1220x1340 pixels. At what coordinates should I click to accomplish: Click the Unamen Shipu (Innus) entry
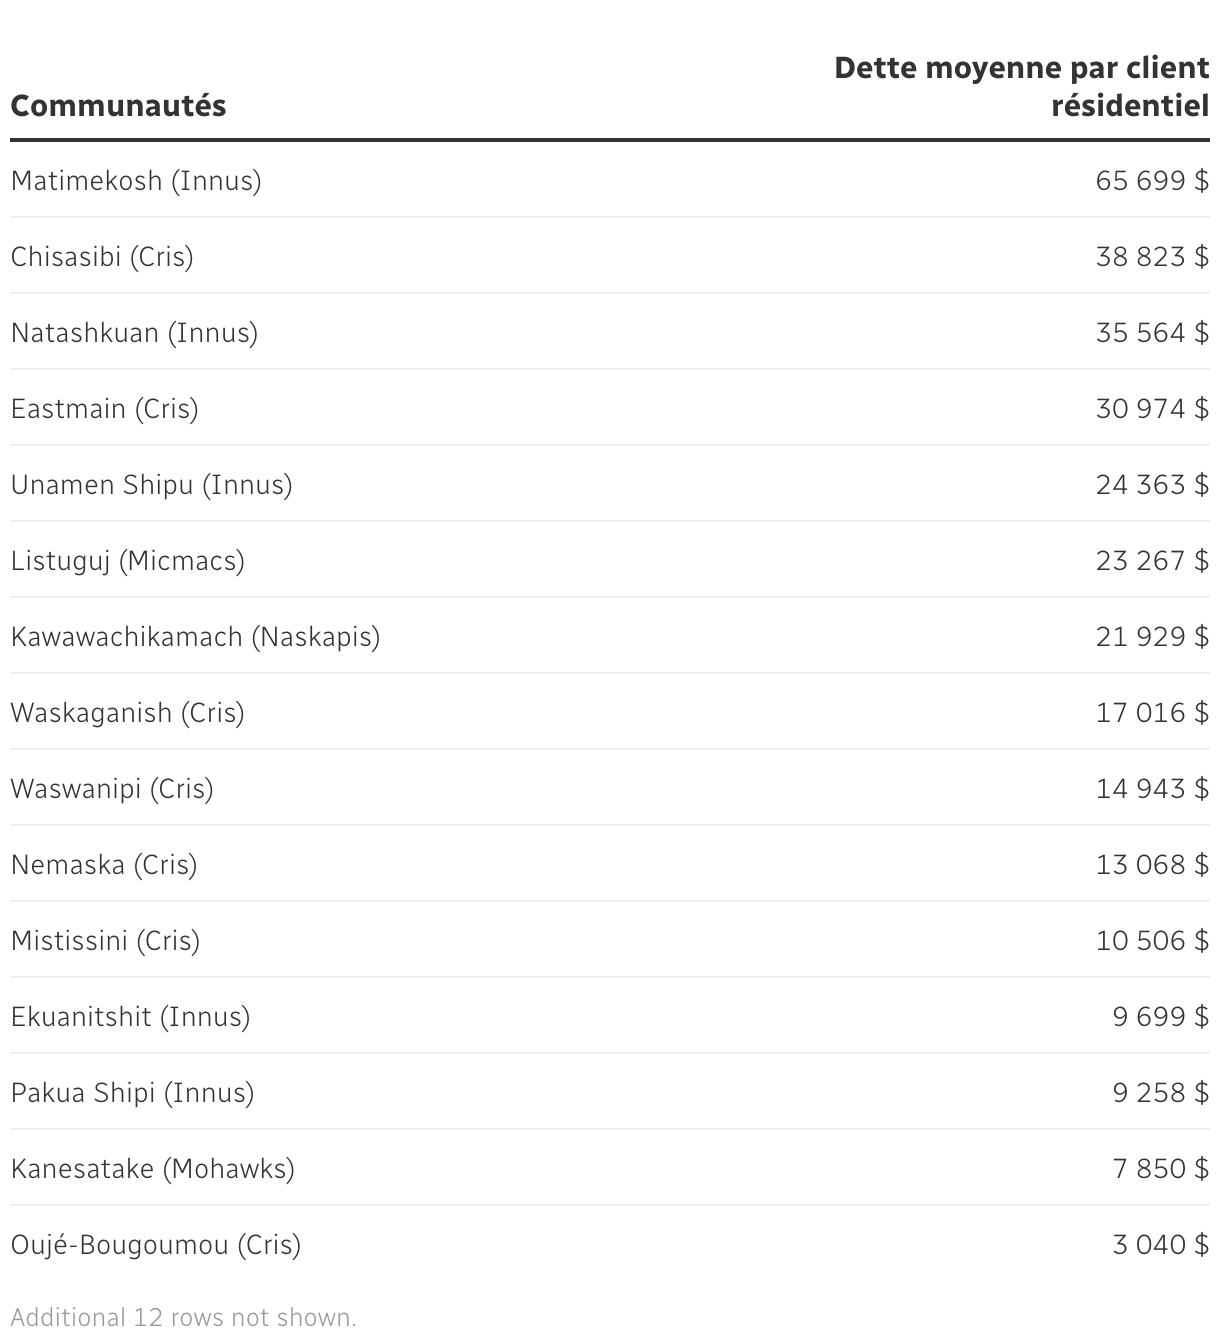point(151,485)
